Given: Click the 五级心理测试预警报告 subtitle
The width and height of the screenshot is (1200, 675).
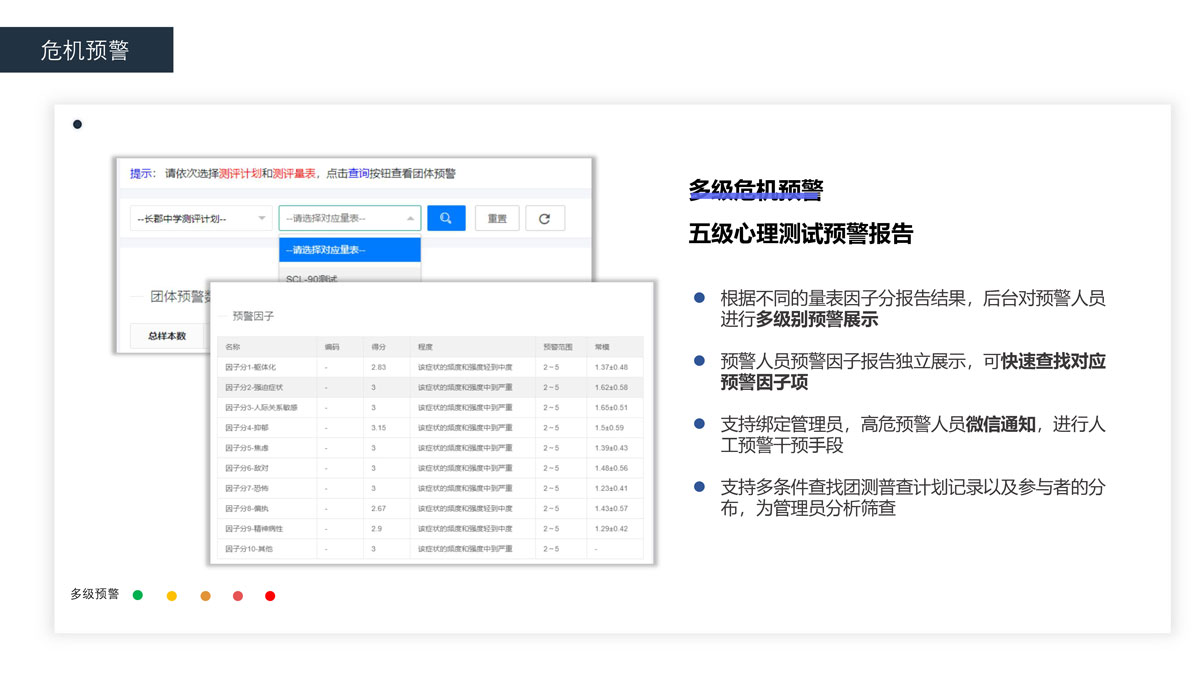Looking at the screenshot, I should (800, 234).
